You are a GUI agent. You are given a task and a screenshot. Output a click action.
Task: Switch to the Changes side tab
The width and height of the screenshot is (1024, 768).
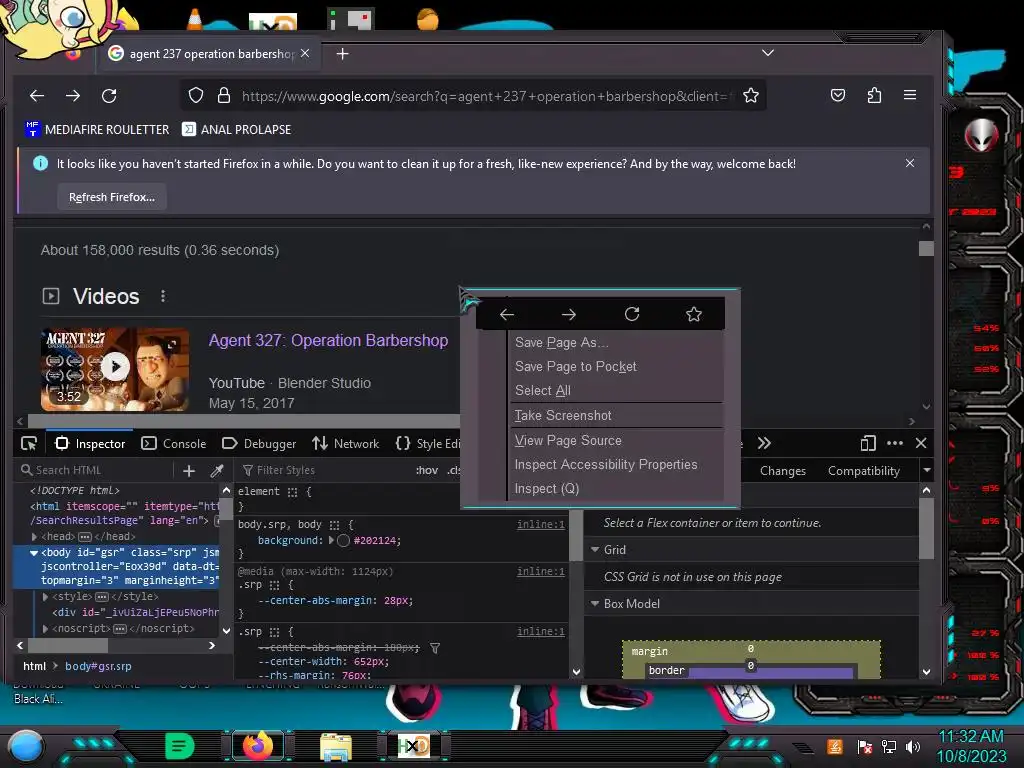(782, 471)
